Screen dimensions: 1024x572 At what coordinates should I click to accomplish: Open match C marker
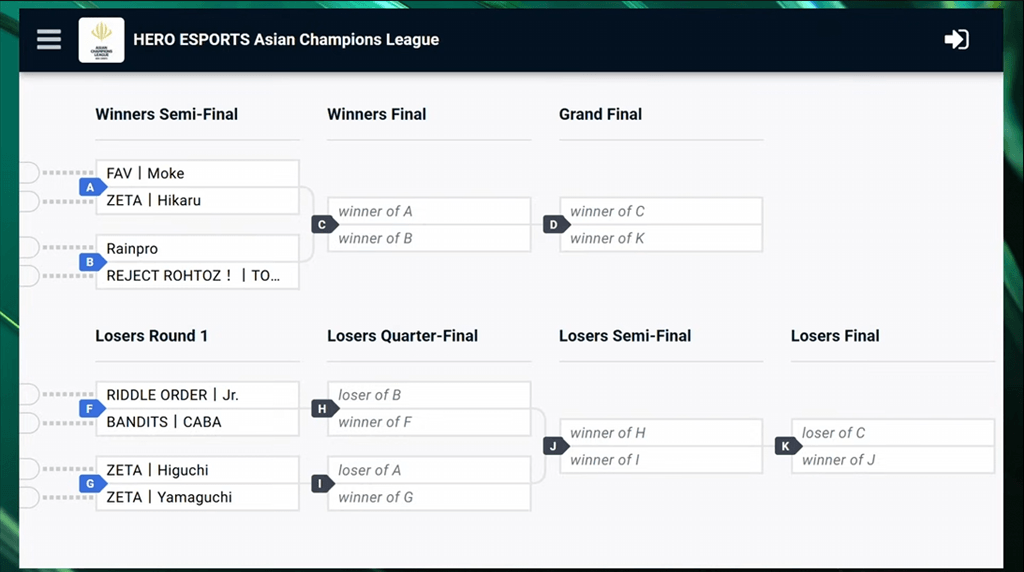click(x=324, y=225)
